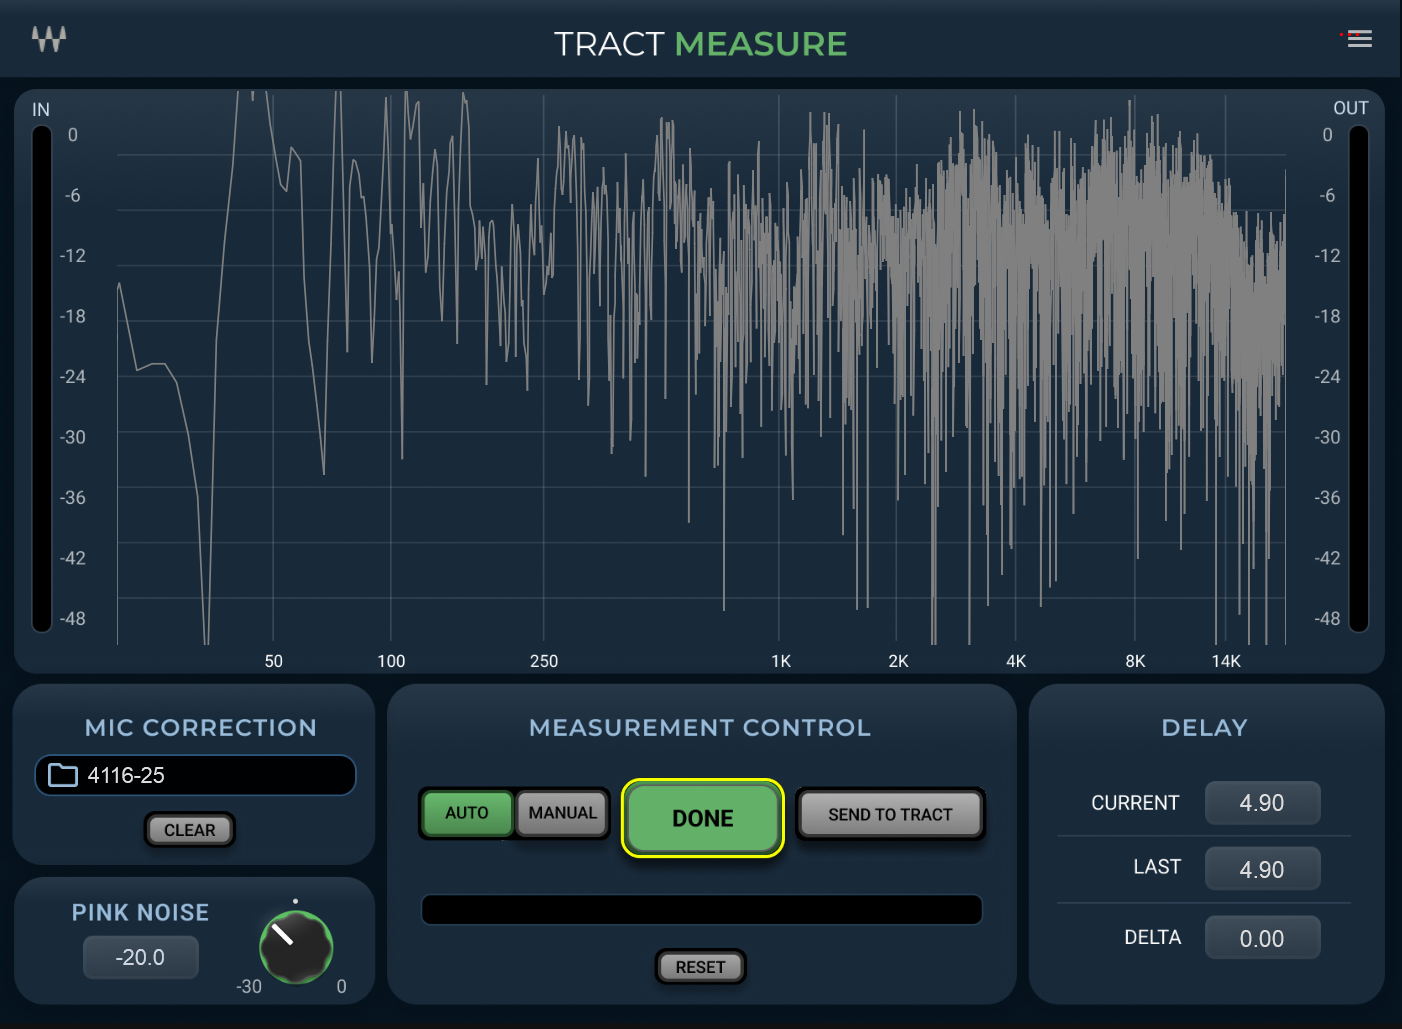Click the pink noise level knob

[296, 947]
